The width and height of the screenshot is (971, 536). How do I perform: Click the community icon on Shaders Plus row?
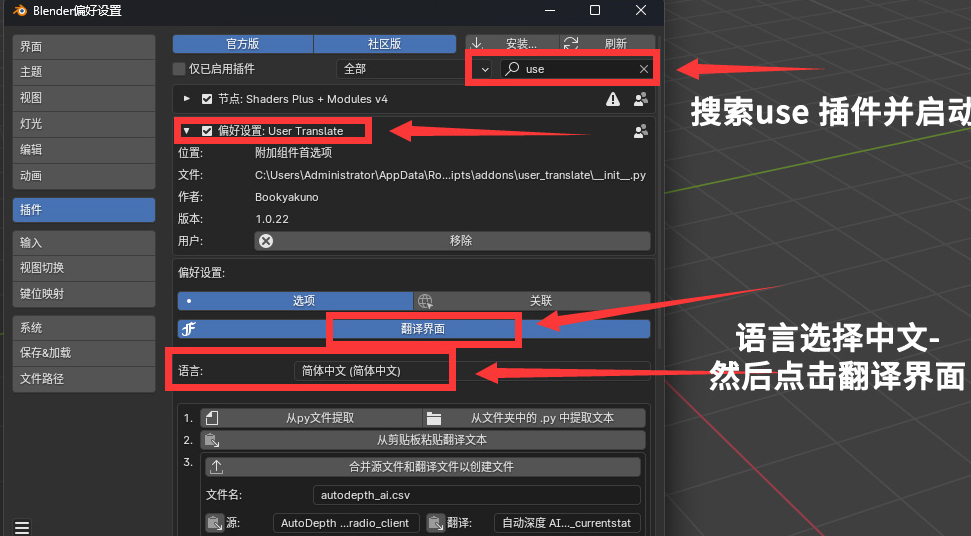coord(641,99)
